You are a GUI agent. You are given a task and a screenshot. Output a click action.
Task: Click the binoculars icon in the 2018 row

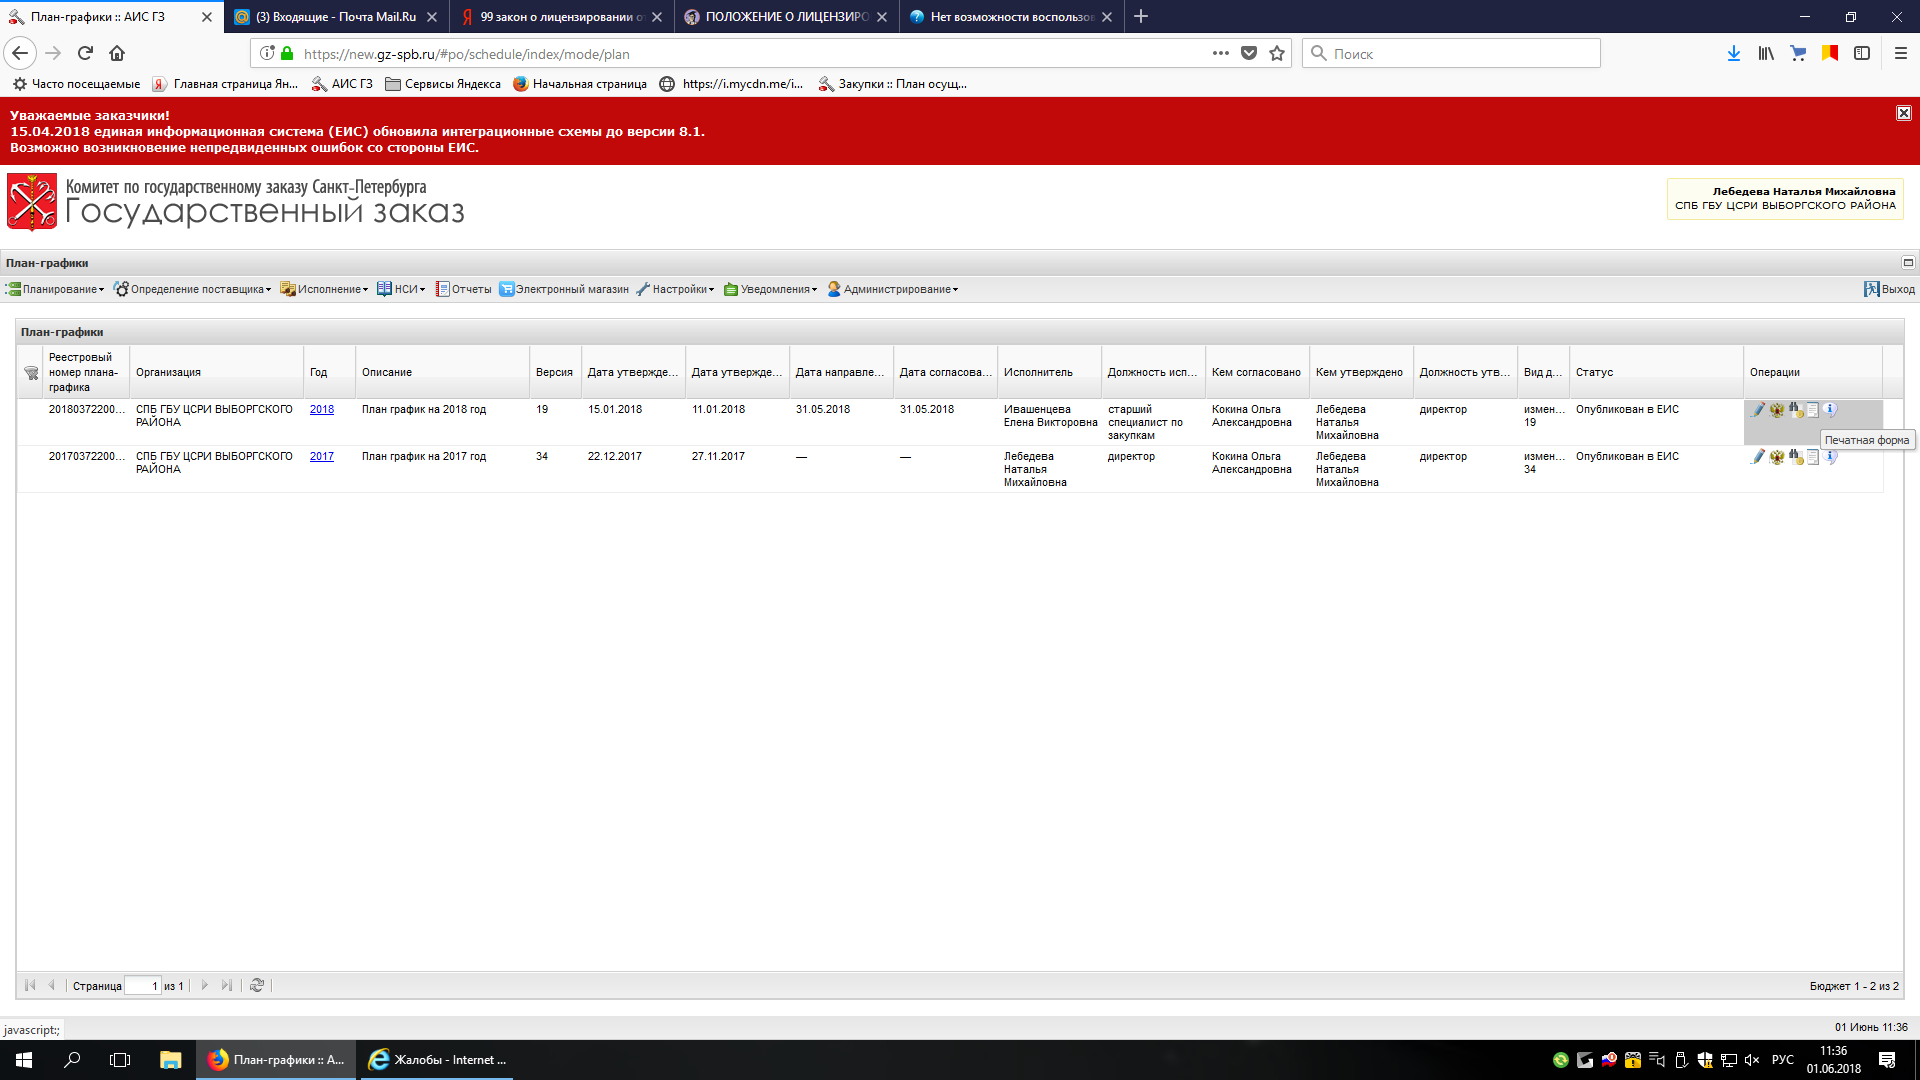pyautogui.click(x=1796, y=410)
